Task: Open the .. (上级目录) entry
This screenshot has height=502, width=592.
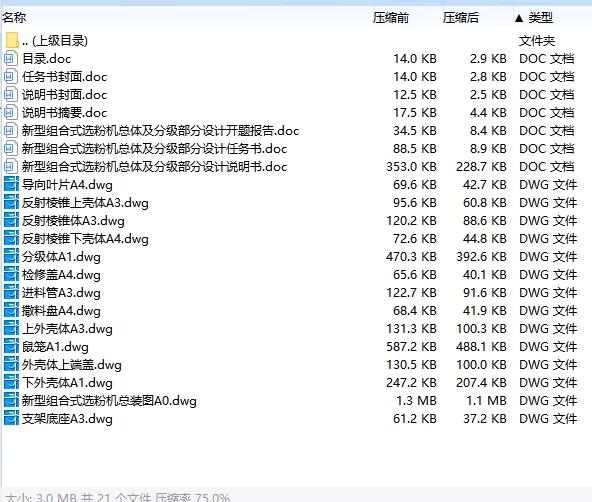Action: 55,40
